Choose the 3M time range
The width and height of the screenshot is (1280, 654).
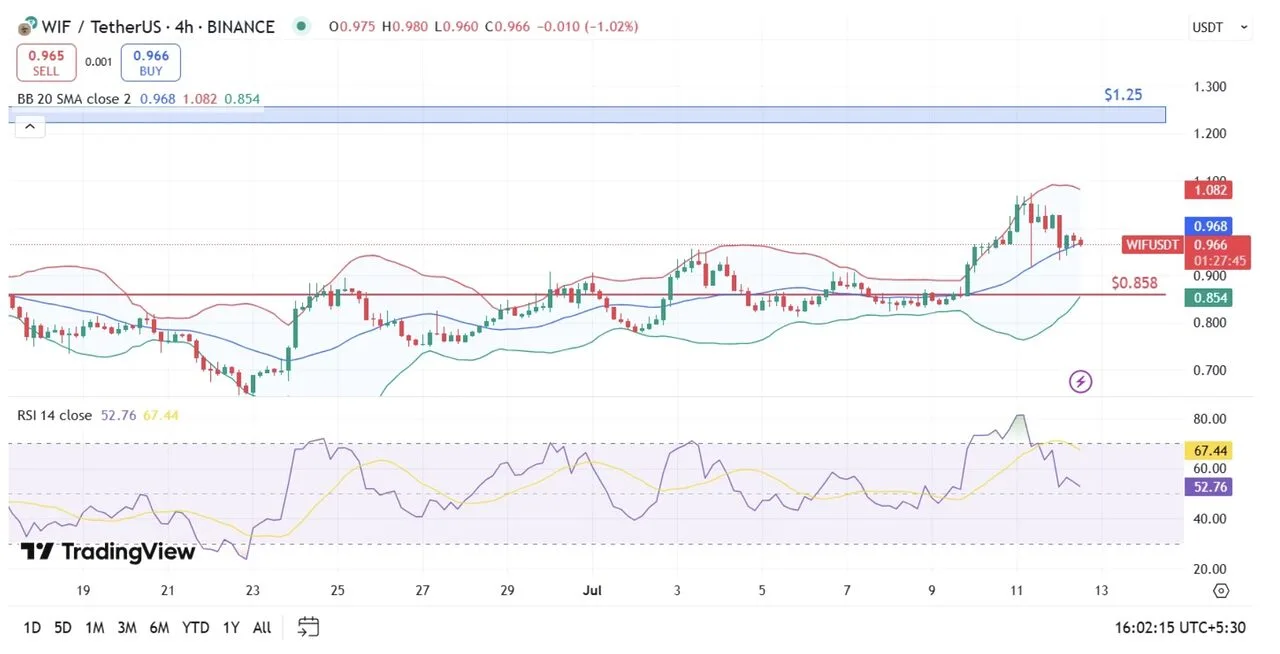[126, 627]
